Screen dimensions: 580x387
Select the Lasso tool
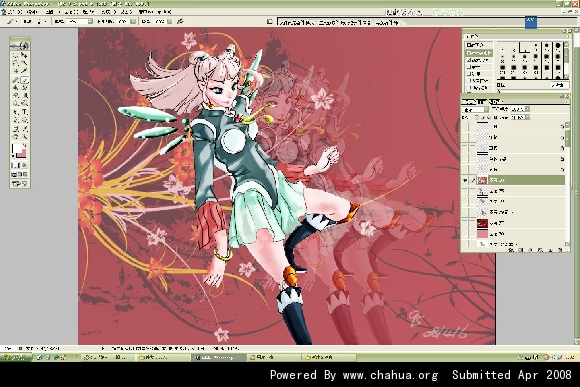pos(16,63)
